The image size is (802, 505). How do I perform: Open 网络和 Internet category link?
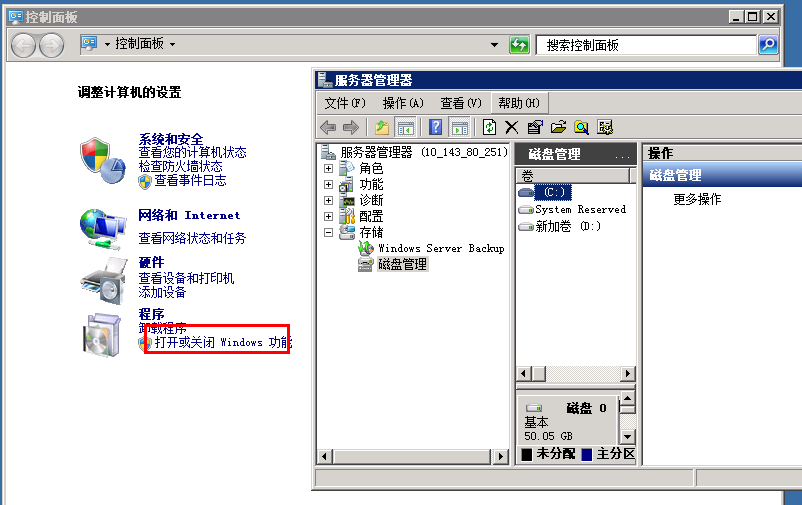point(189,215)
